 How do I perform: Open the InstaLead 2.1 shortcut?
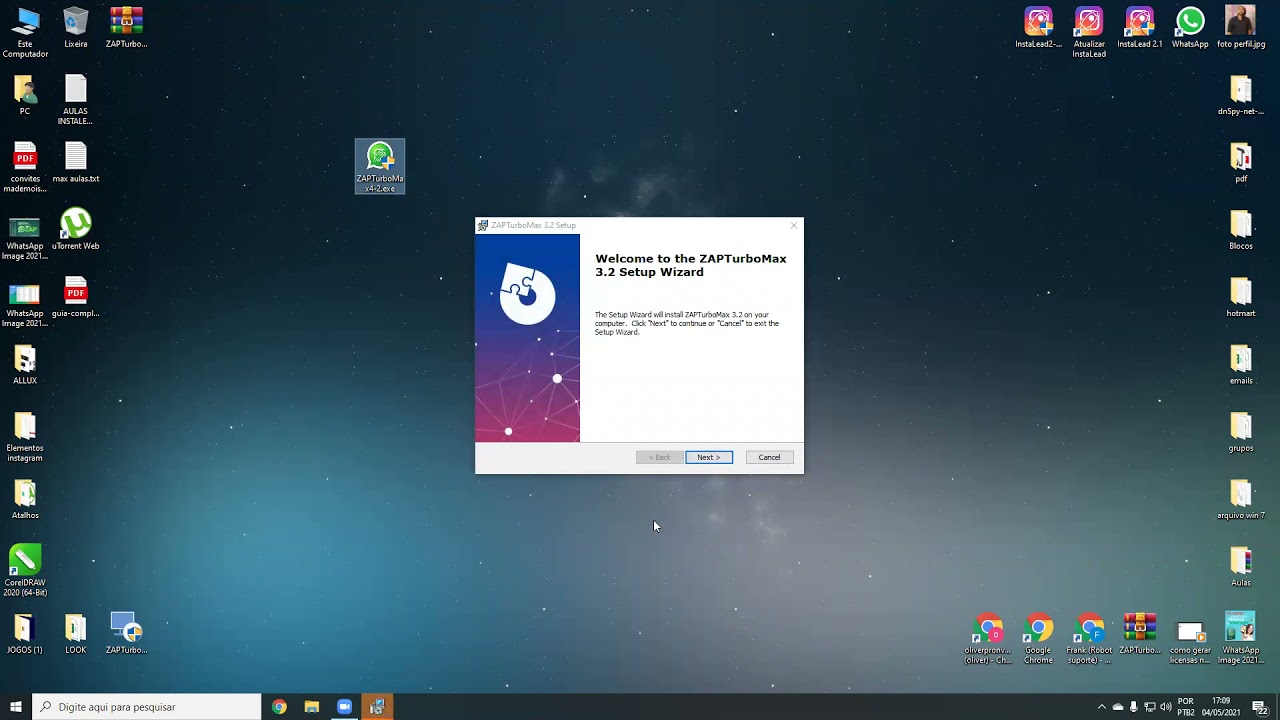coord(1140,27)
